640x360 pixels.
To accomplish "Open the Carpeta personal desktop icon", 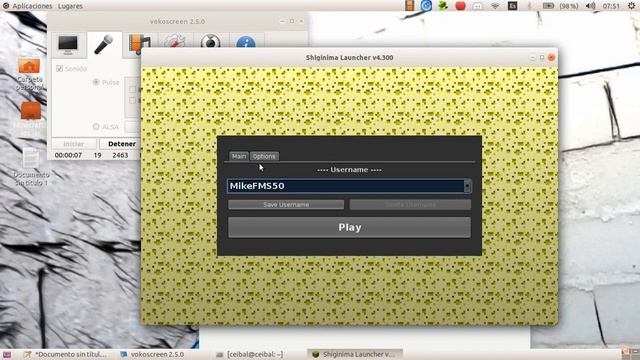I will [x=29, y=74].
